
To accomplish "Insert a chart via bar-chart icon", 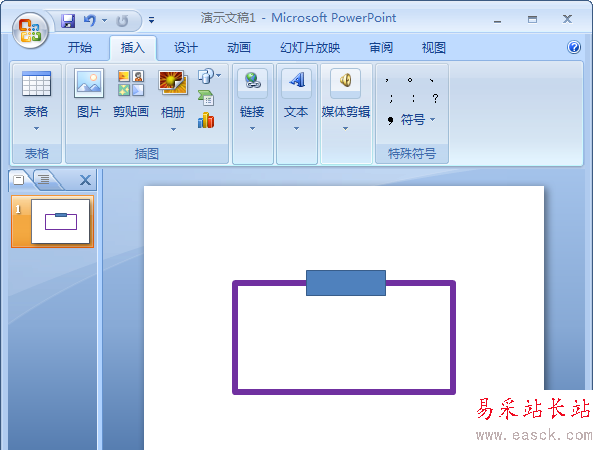I will 206,120.
